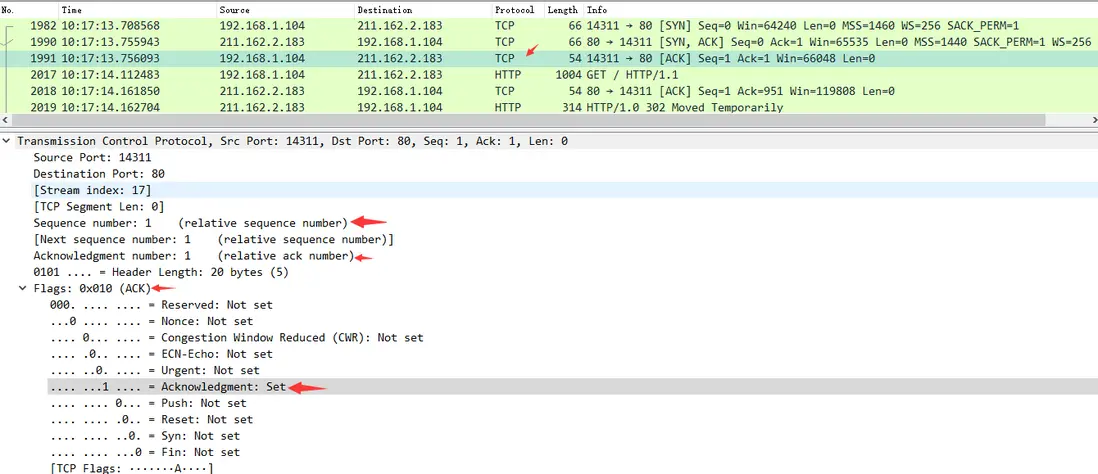Screen dimensions: 1098x474
Task: Select the Header Length: 20 bytes line
Action: coord(161,272)
